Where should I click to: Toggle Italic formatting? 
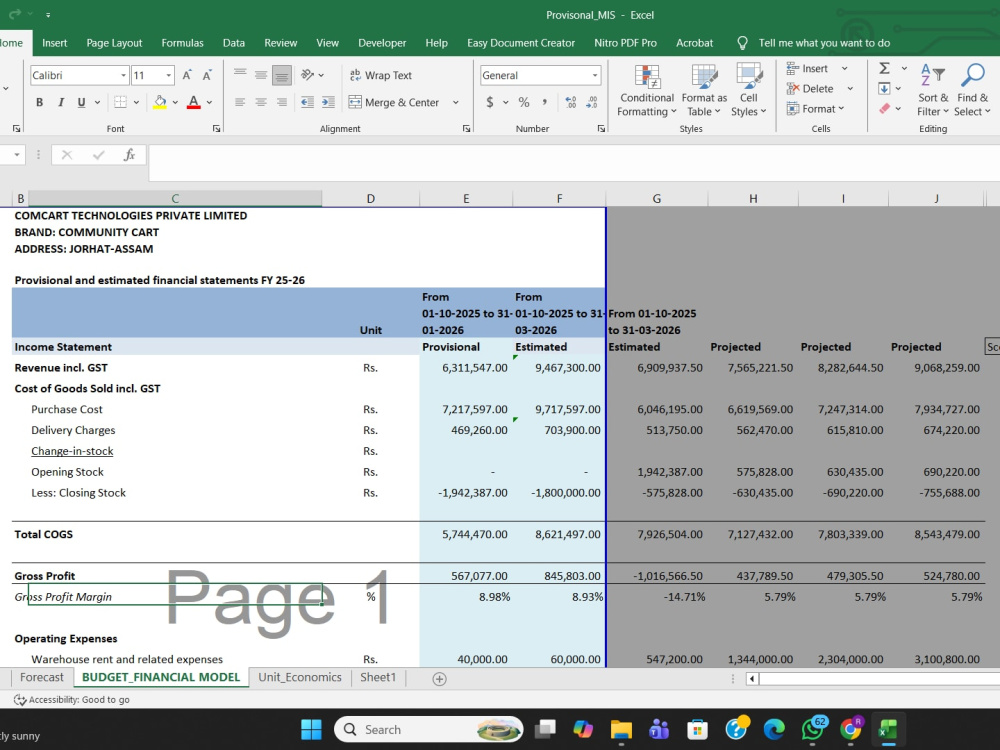click(61, 102)
